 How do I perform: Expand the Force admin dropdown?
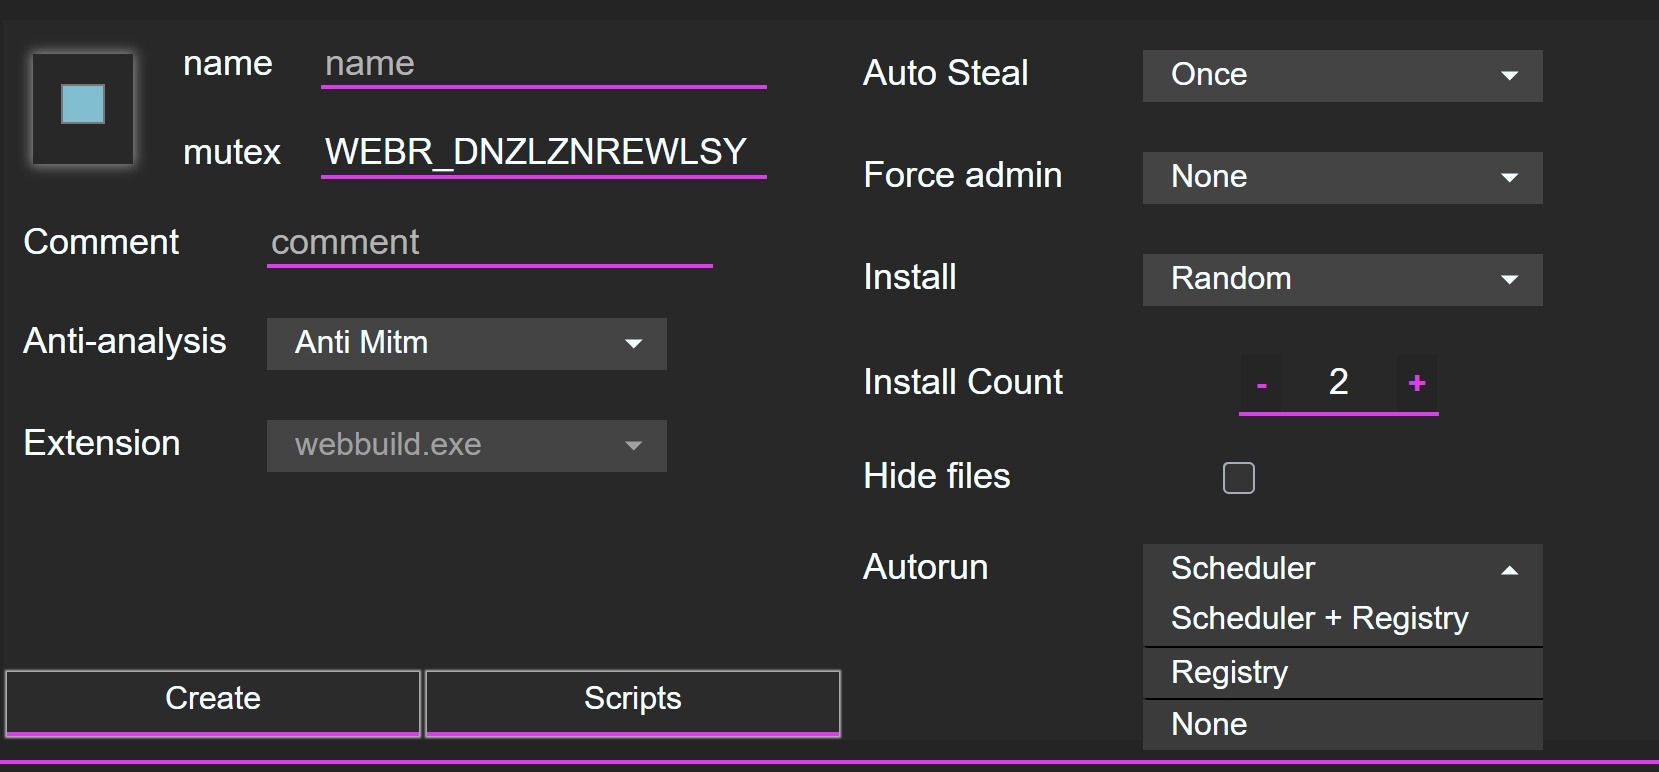[x=1342, y=178]
